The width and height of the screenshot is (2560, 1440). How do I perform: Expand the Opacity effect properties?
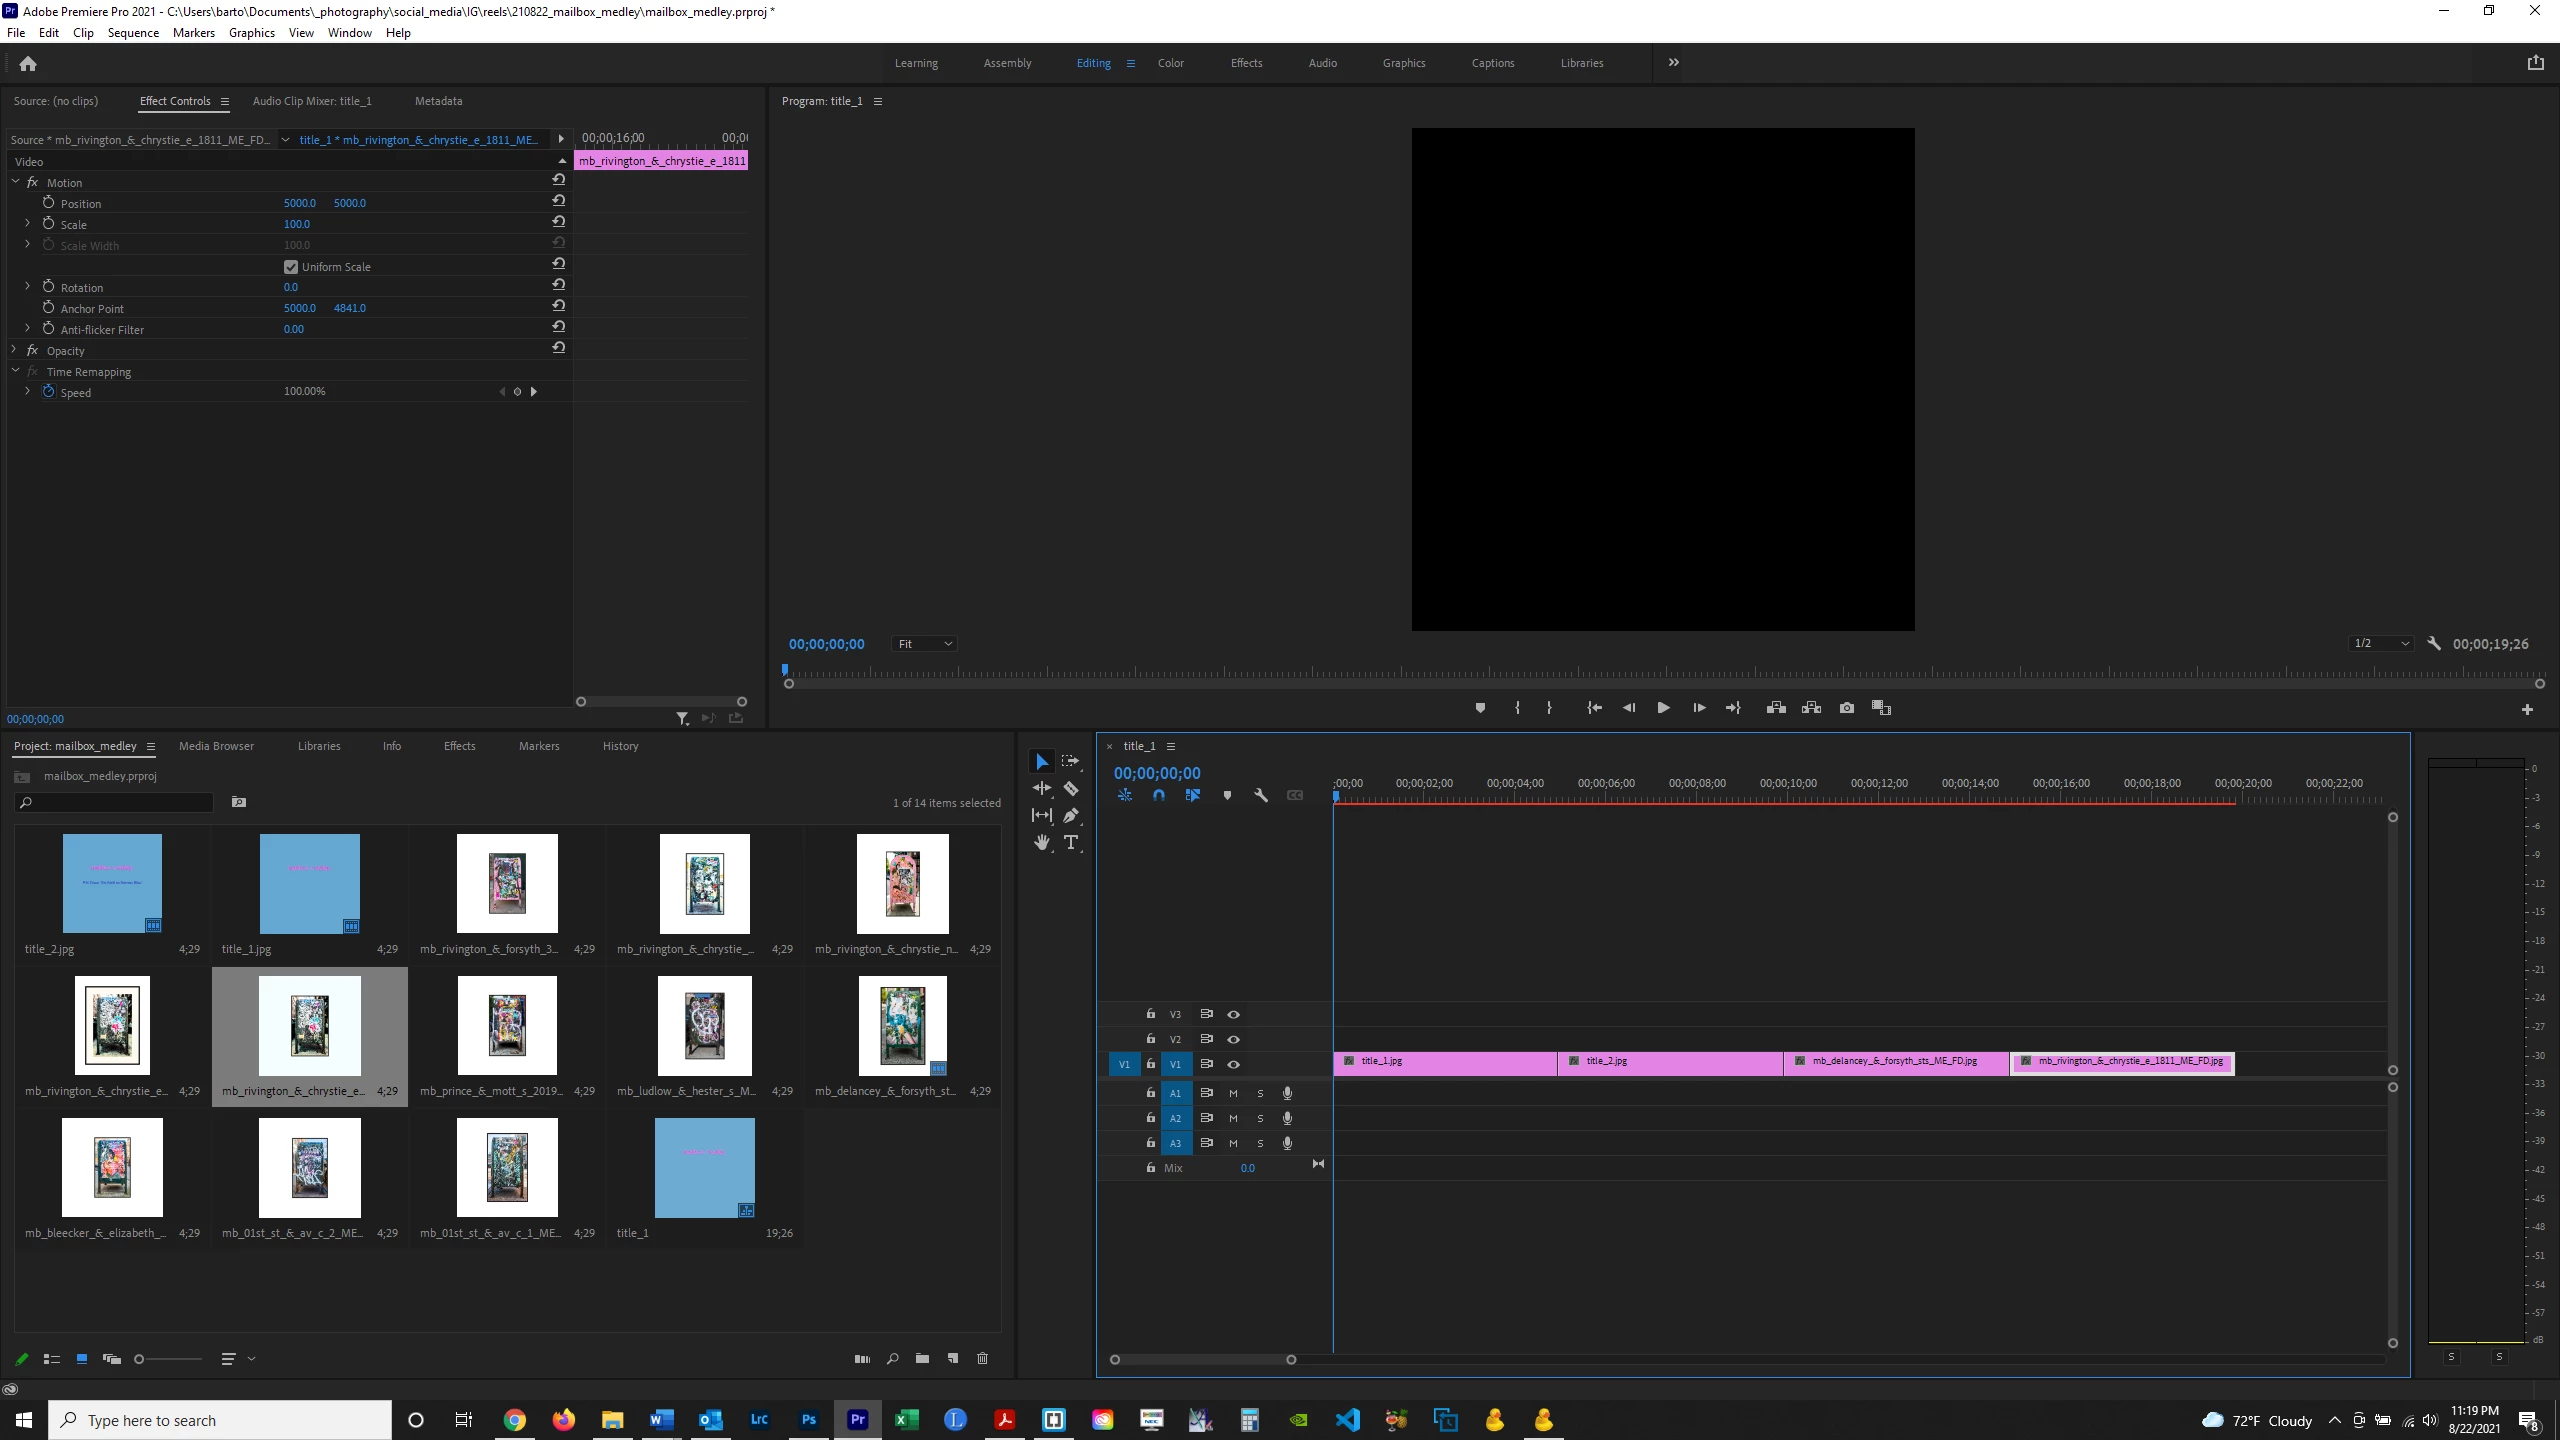pos(14,350)
